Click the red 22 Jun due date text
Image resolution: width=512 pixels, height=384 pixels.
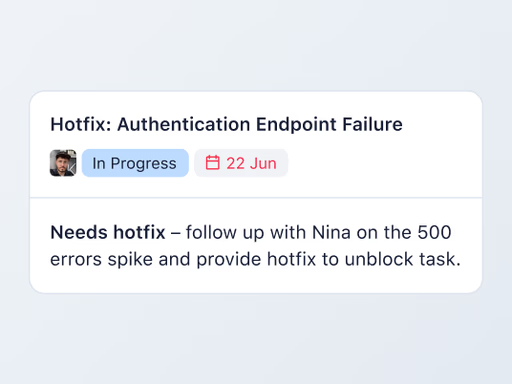coord(251,163)
